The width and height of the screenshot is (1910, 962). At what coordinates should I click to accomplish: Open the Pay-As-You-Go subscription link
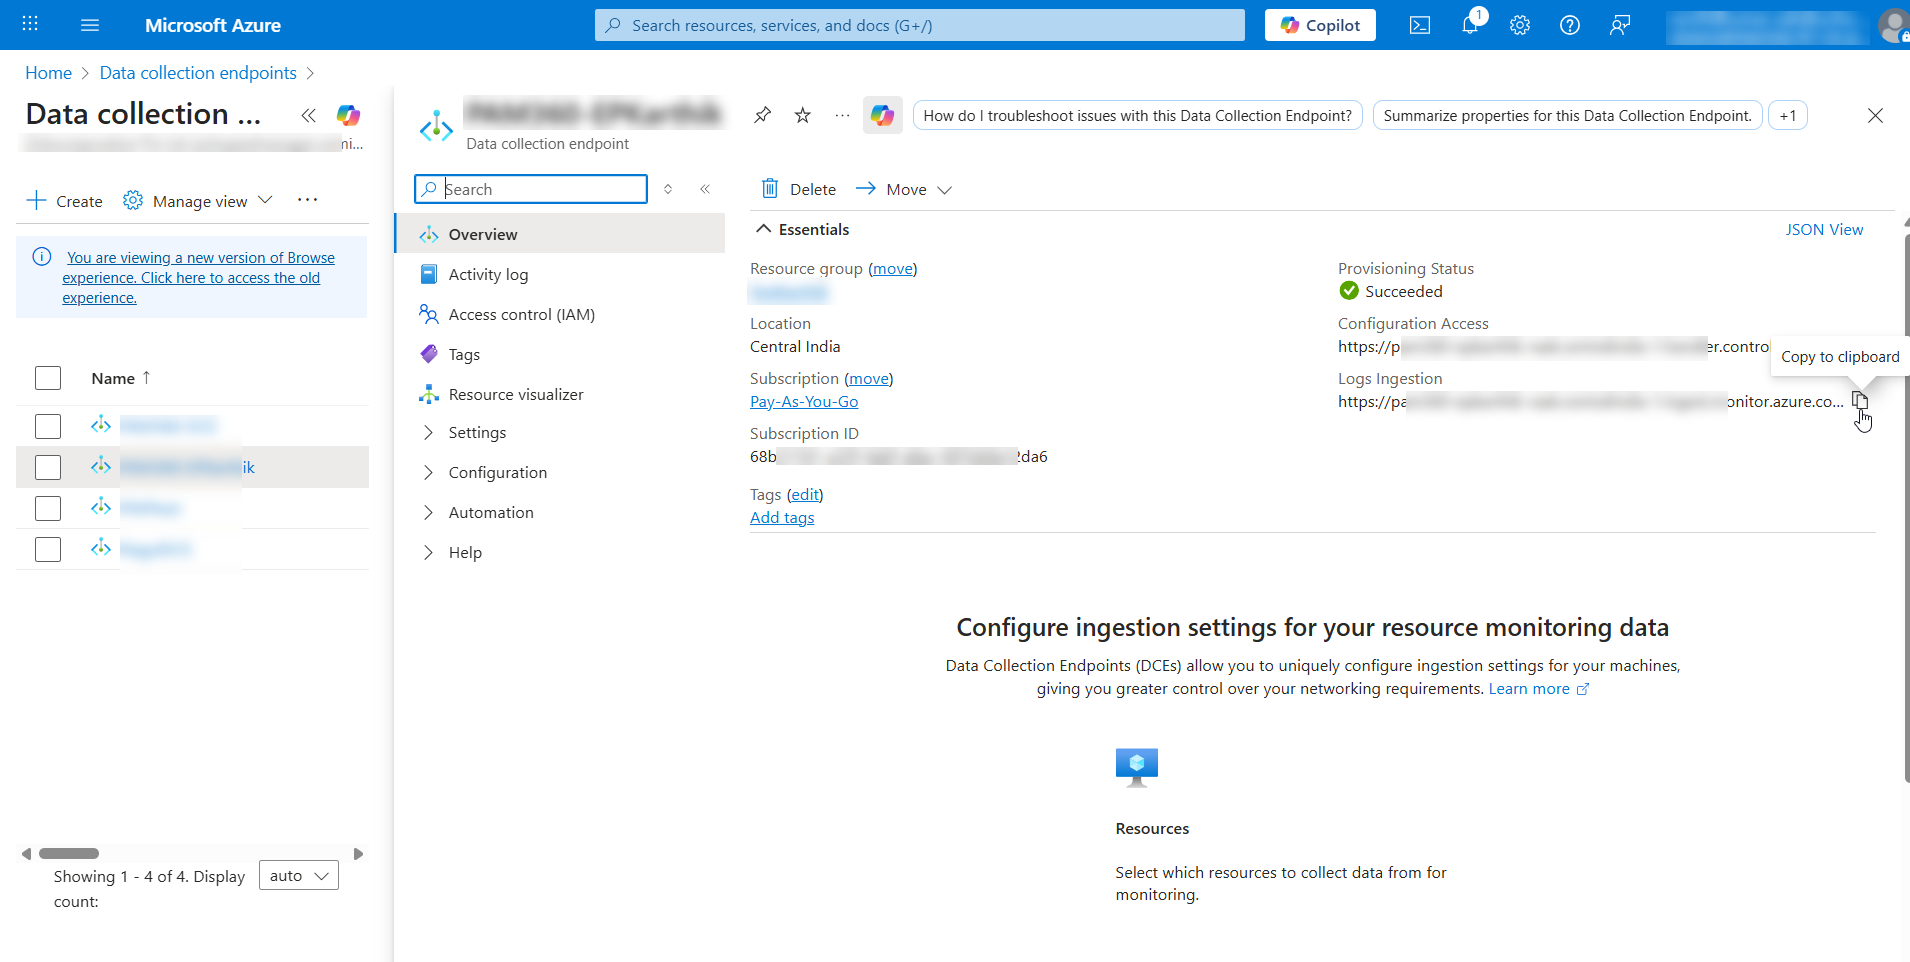click(803, 401)
